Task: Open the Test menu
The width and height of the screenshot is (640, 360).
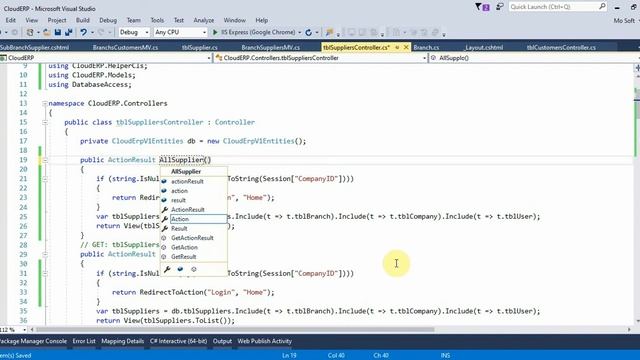Action: coord(179,20)
